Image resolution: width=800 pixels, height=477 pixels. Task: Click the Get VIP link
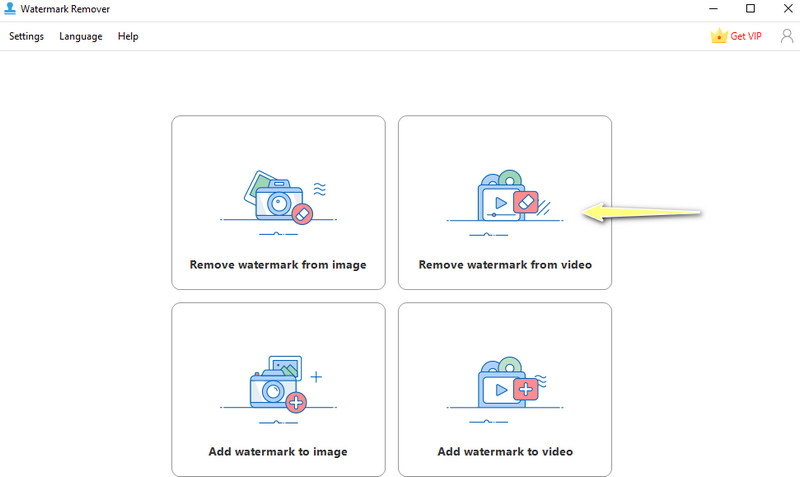[745, 37]
